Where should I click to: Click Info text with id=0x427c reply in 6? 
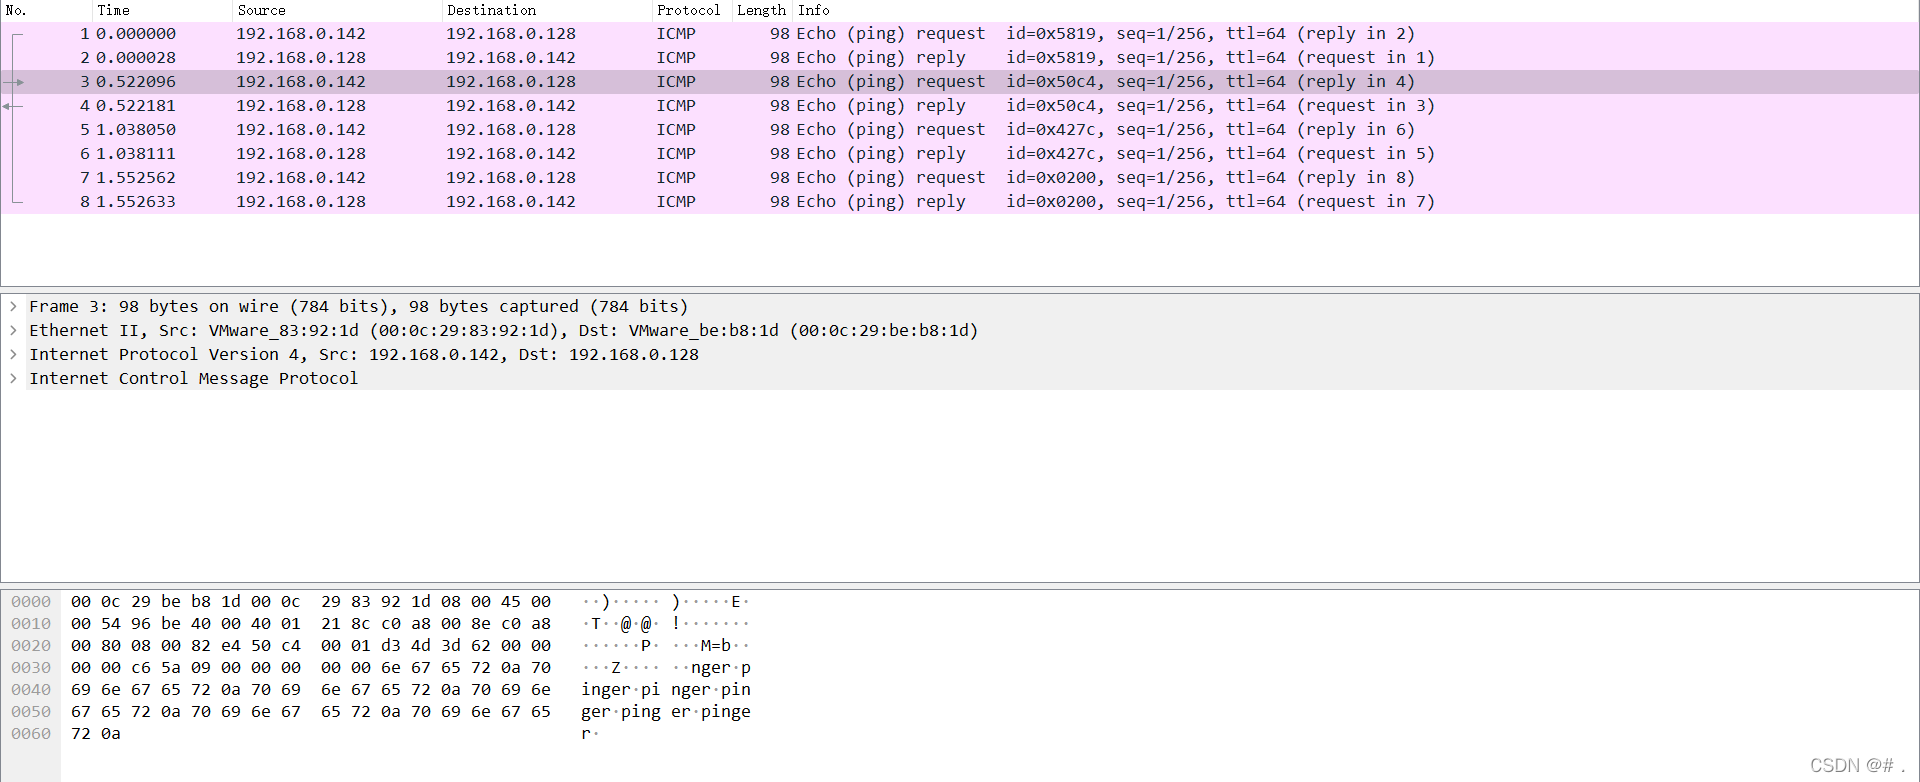(x=1106, y=130)
